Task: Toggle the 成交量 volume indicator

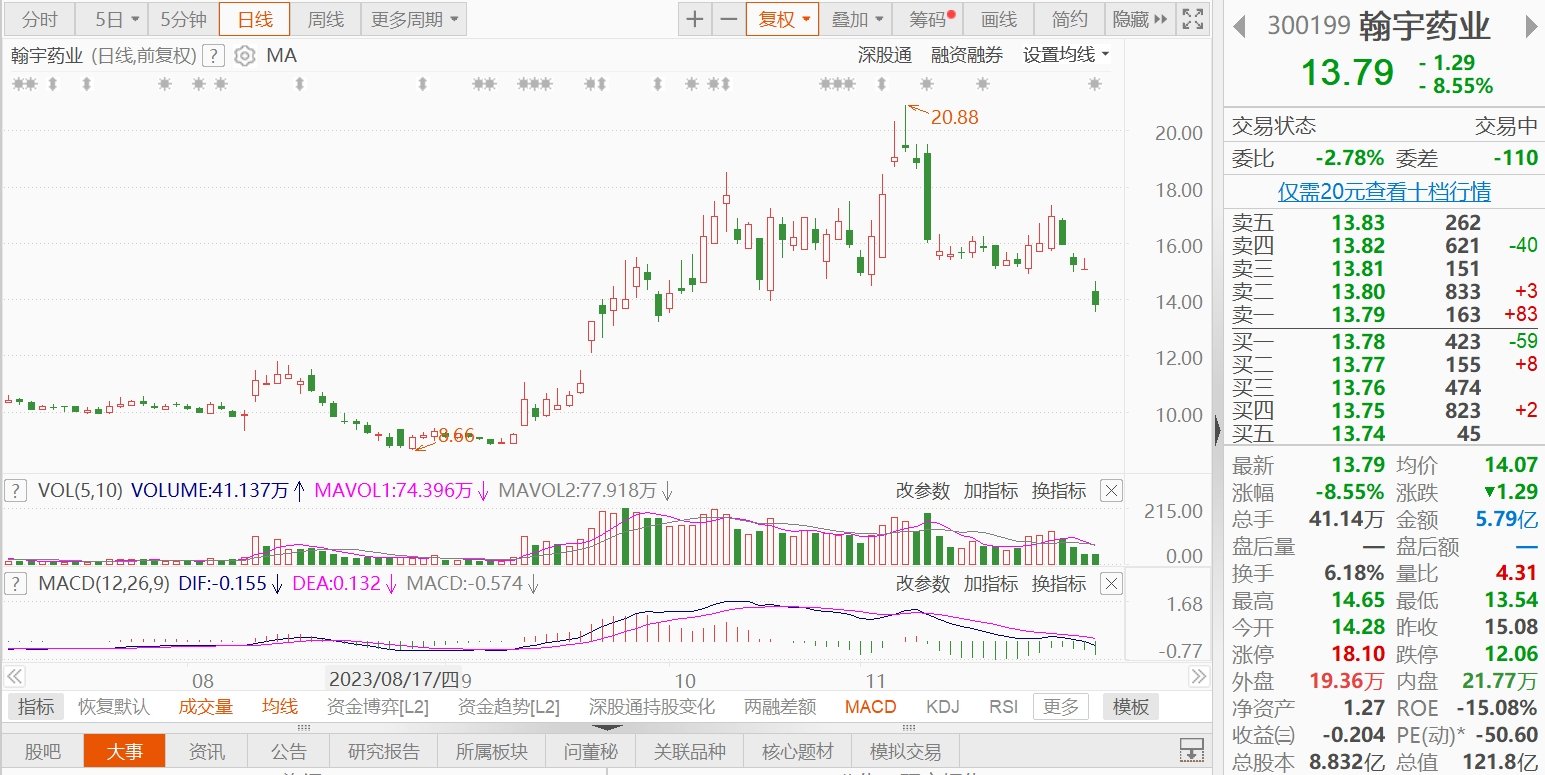Action: coord(206,707)
